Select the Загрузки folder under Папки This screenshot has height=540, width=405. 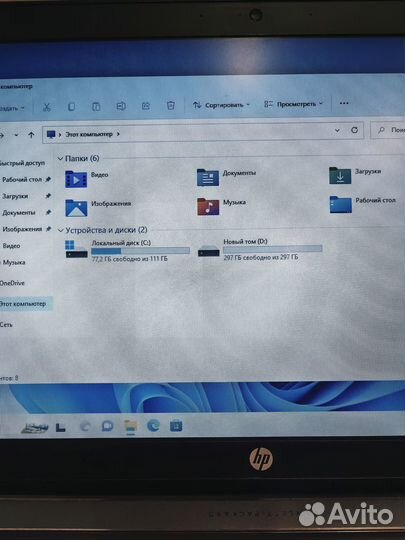[355, 175]
